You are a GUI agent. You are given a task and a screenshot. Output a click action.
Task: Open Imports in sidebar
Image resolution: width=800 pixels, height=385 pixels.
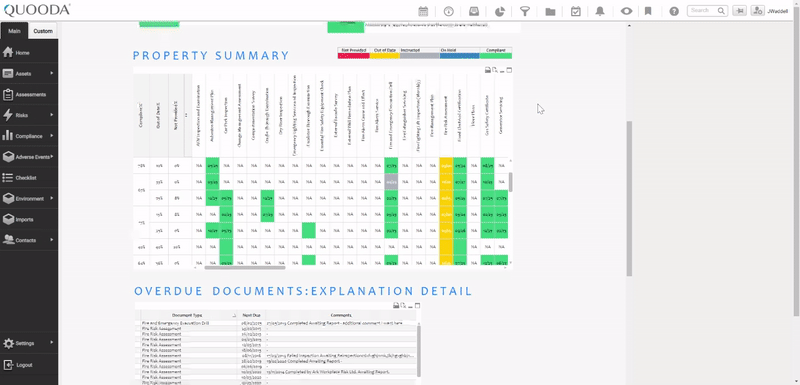click(x=29, y=219)
